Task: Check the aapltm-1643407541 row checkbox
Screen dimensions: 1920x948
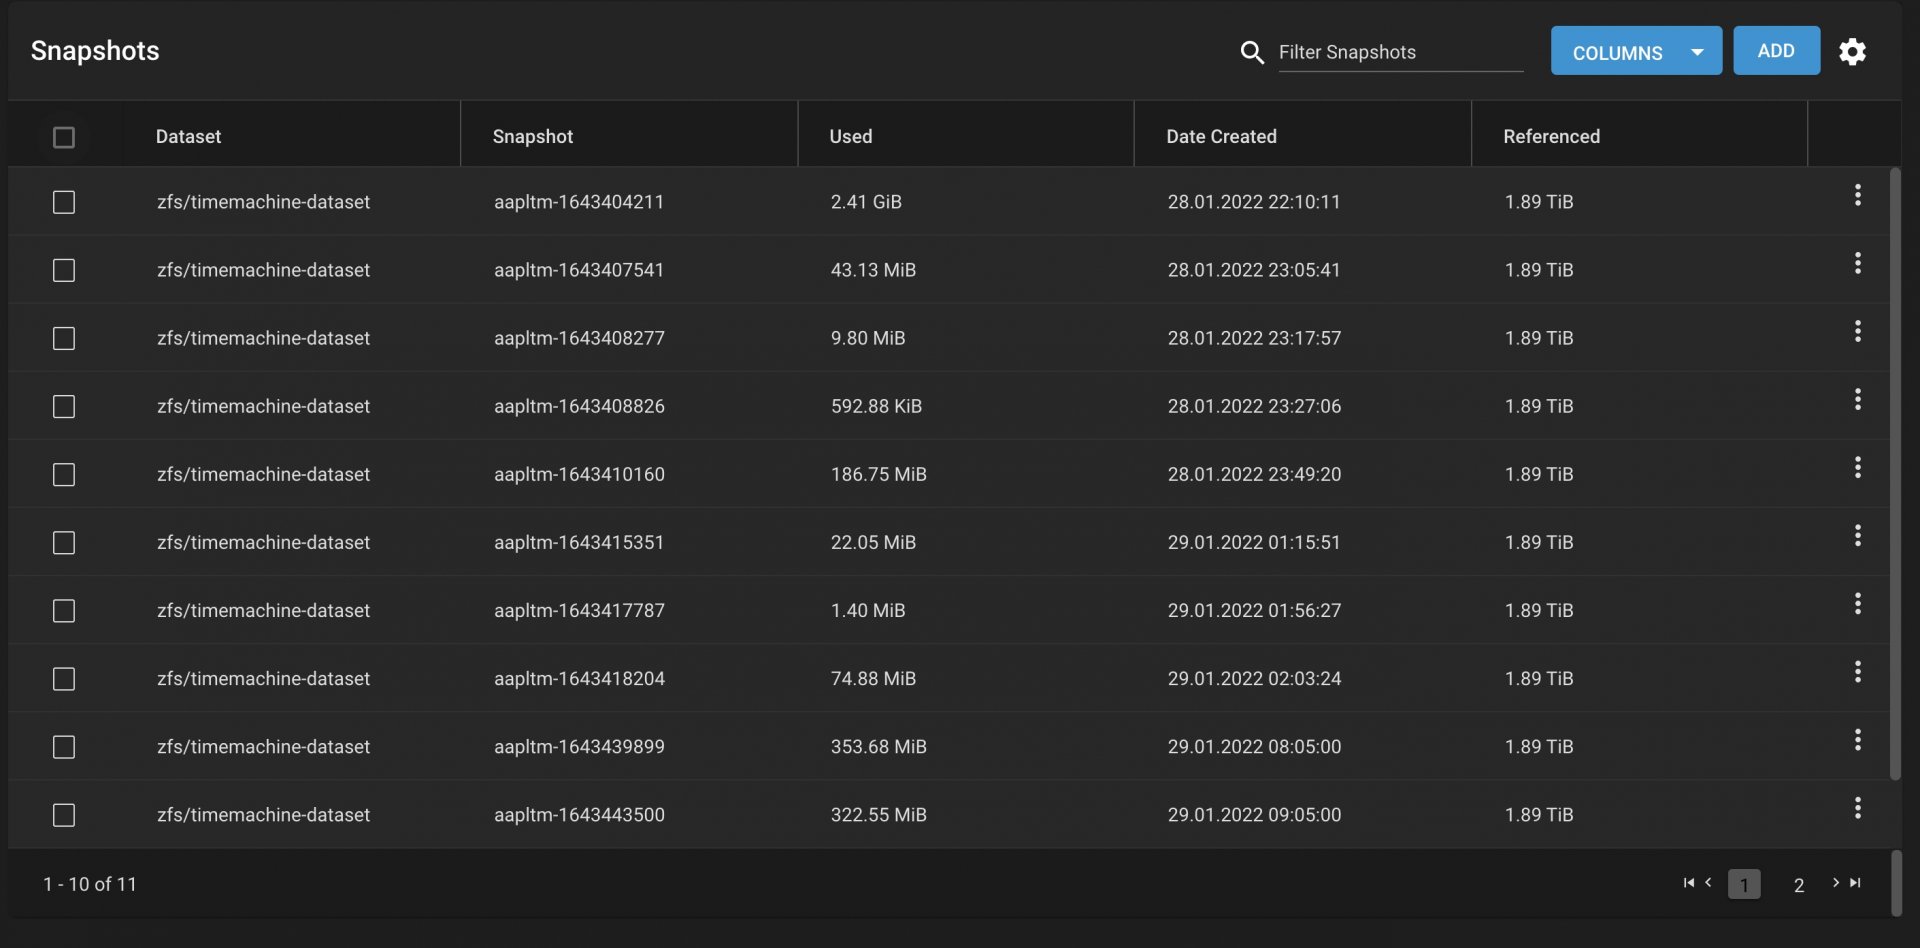Action: point(64,270)
